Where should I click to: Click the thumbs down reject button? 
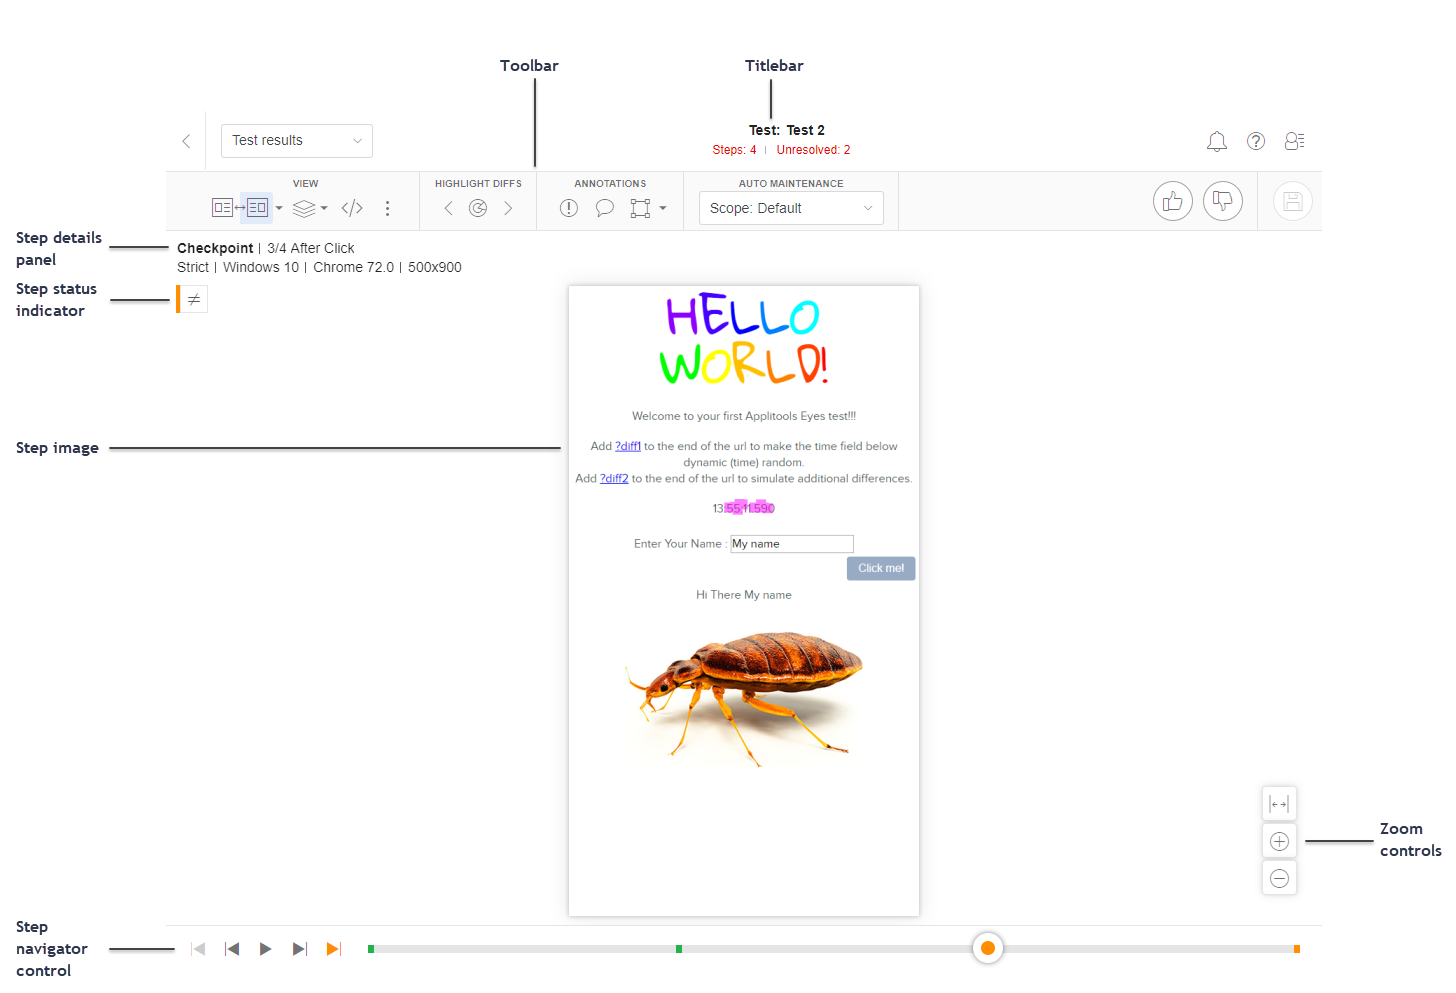click(1222, 202)
